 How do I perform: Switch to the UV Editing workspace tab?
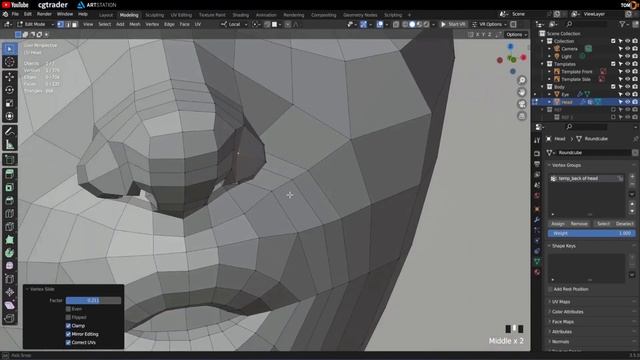tap(181, 15)
